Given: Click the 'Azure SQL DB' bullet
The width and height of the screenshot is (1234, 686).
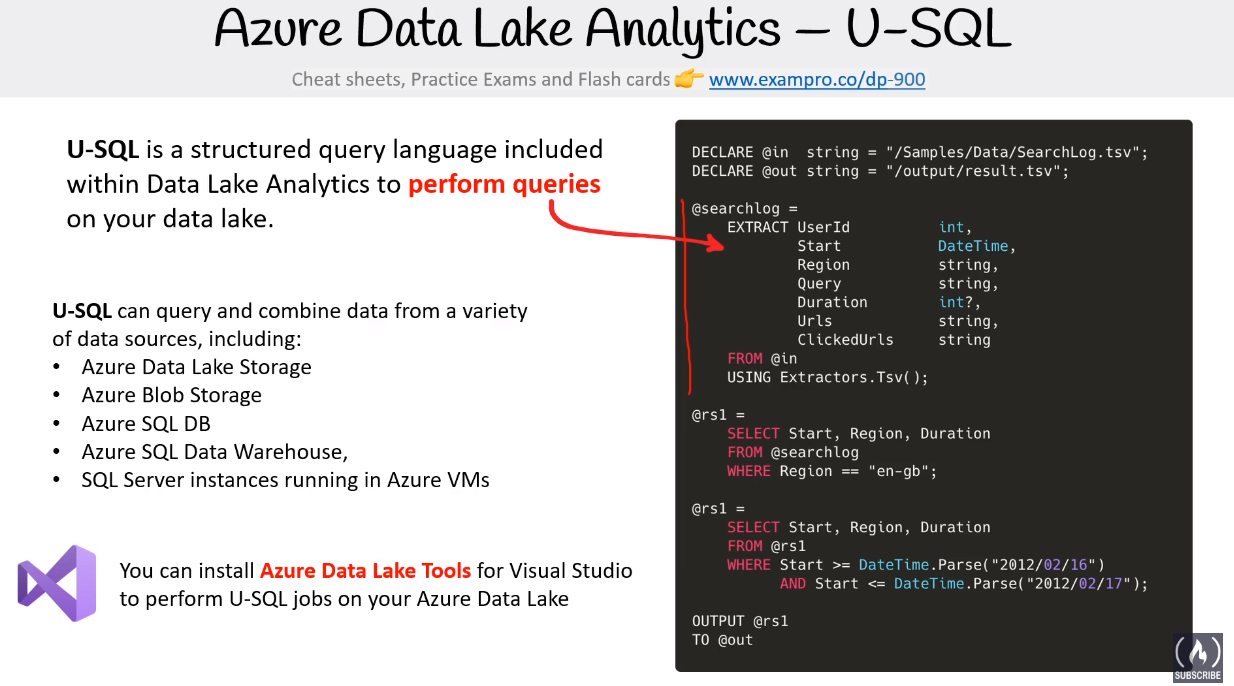Looking at the screenshot, I should coord(146,423).
